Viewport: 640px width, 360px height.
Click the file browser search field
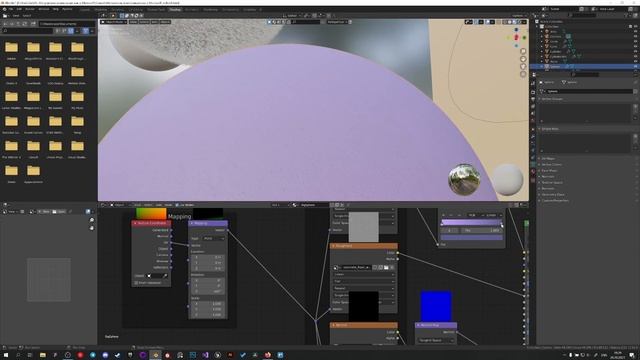(x=28, y=31)
